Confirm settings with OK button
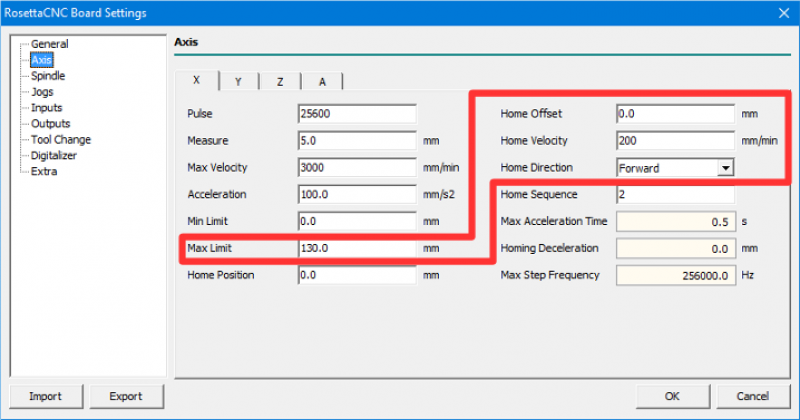The height and width of the screenshot is (420, 800). point(672,396)
